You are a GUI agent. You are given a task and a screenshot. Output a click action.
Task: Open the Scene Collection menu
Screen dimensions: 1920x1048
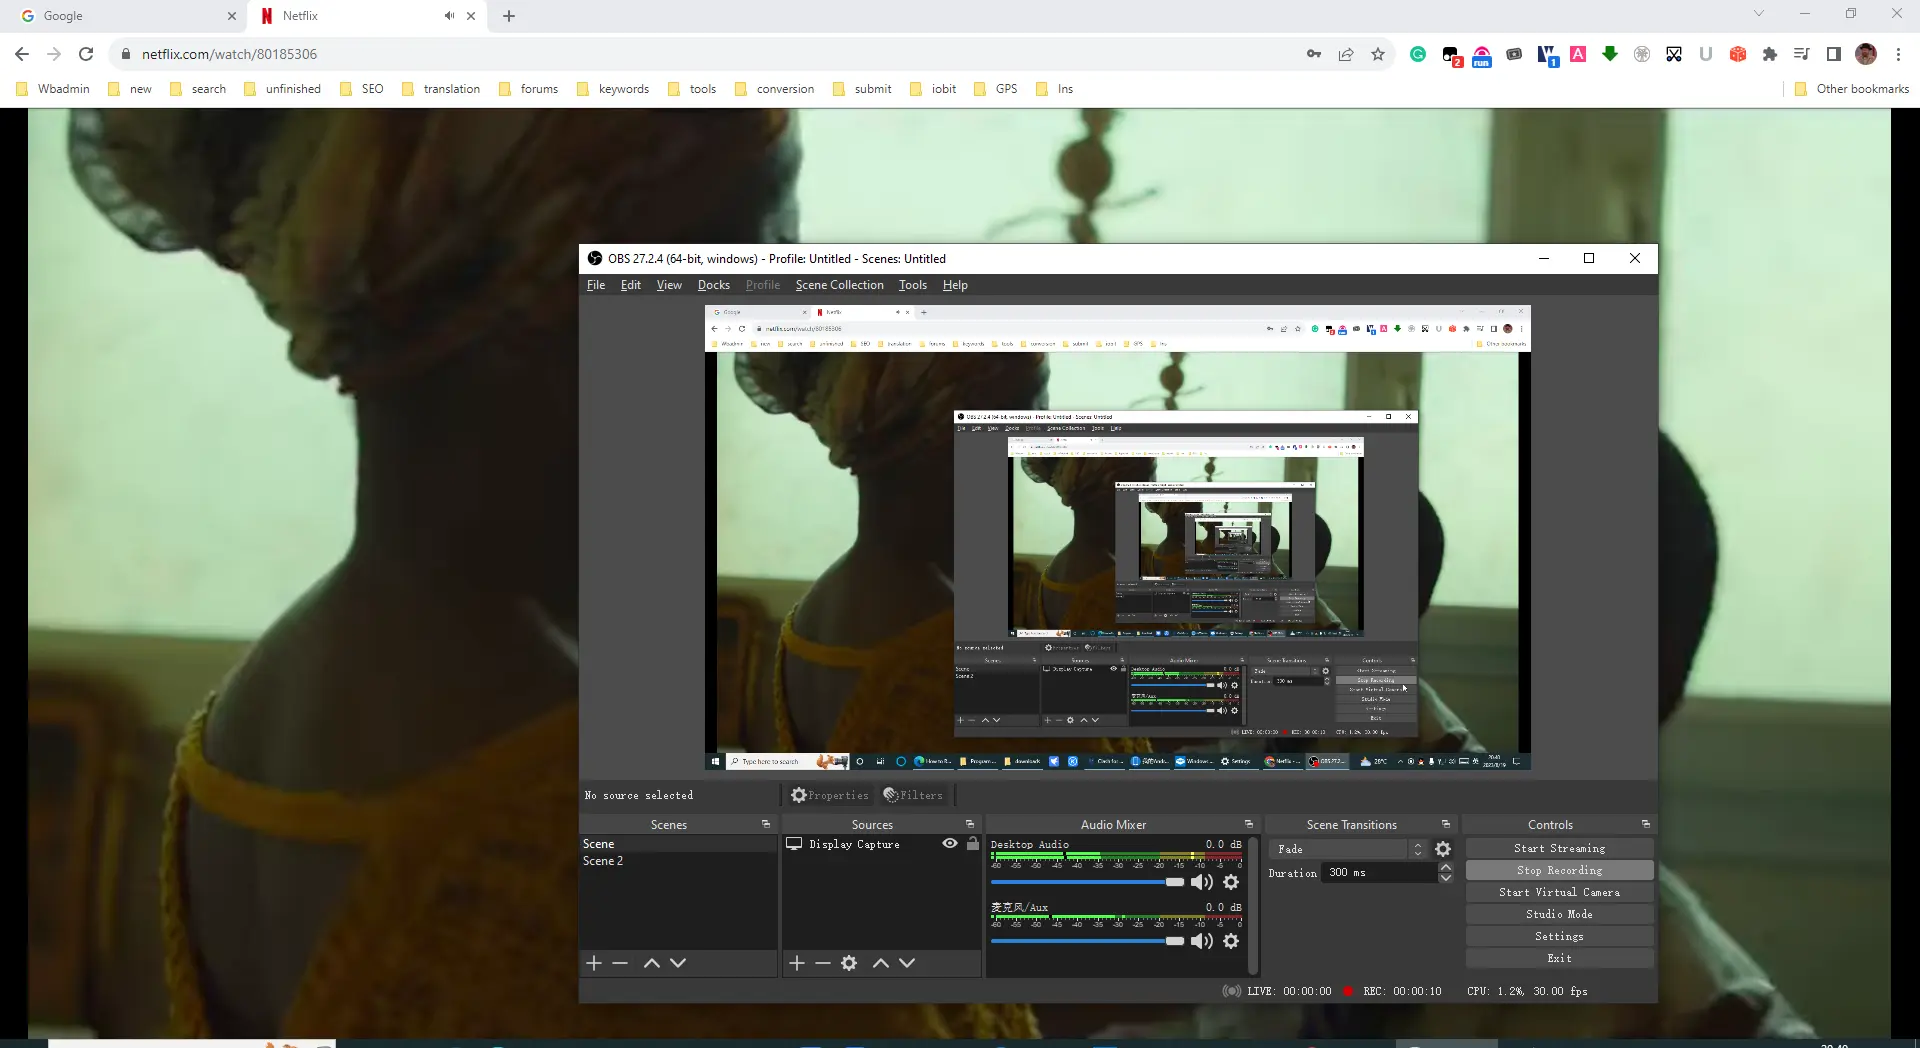(x=840, y=285)
